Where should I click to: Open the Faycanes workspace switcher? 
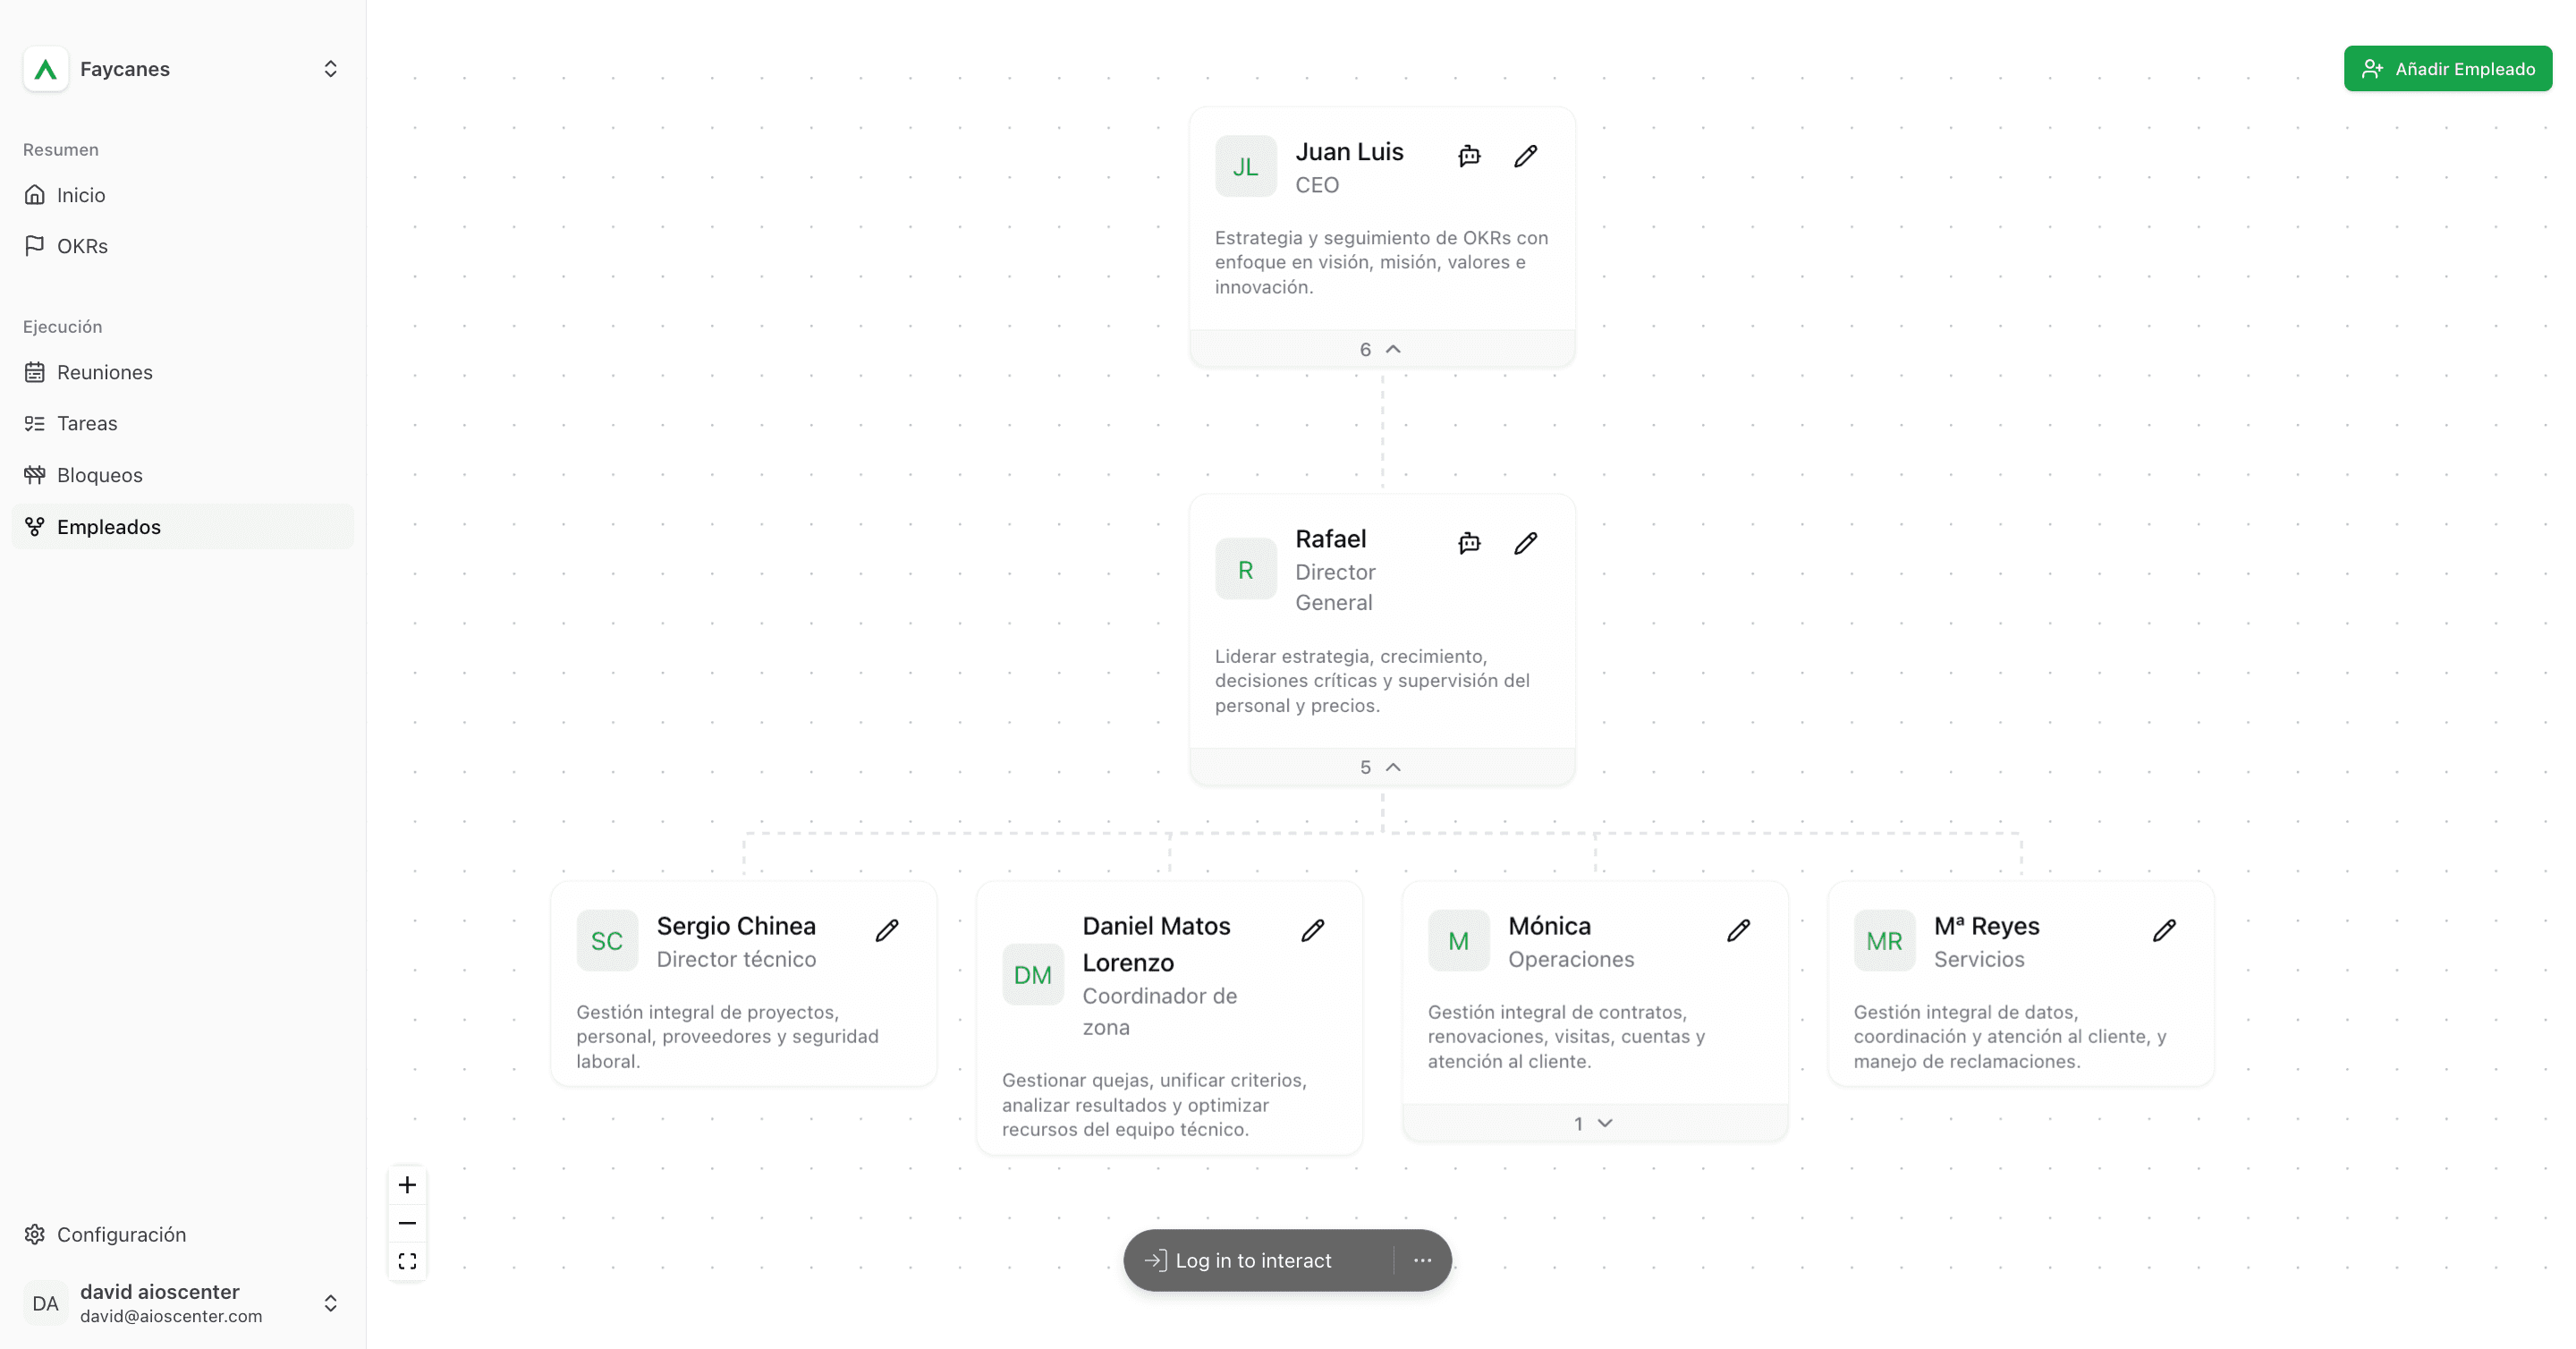(x=183, y=69)
